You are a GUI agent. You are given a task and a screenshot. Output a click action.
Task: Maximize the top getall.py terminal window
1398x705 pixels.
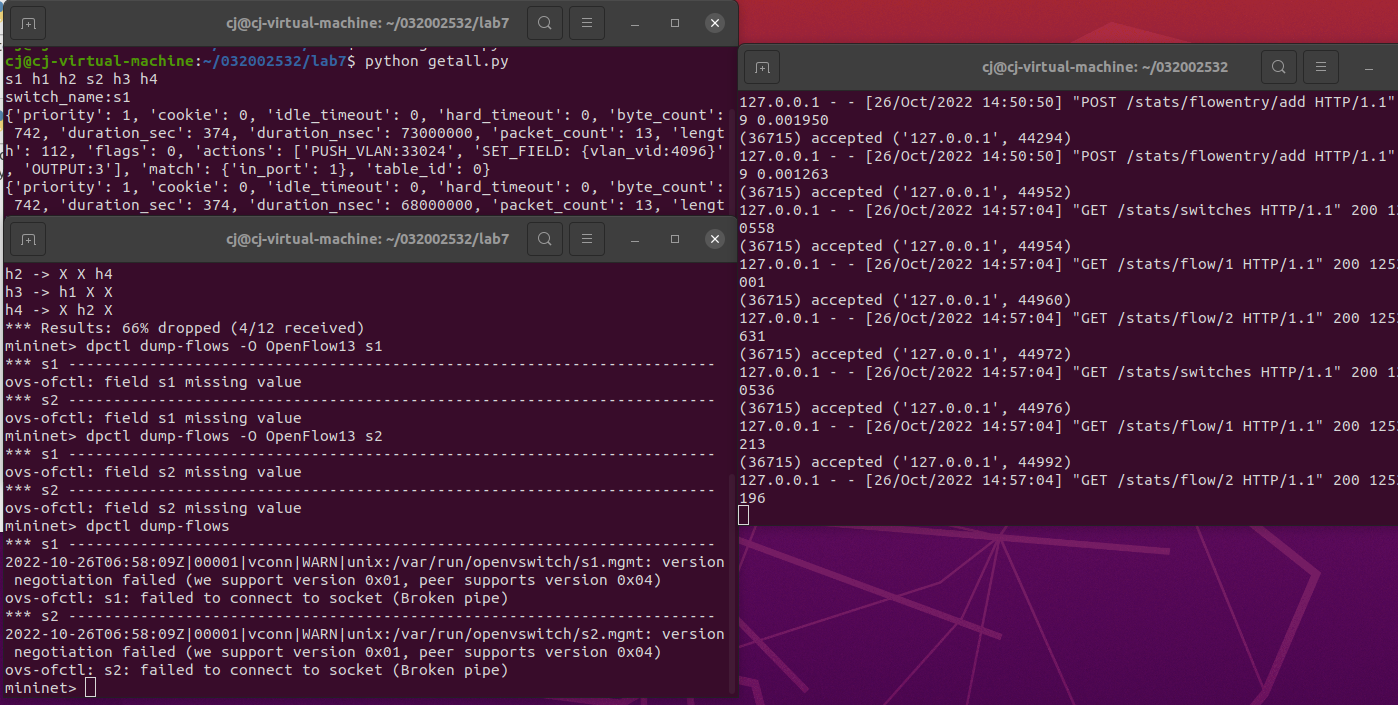click(675, 22)
